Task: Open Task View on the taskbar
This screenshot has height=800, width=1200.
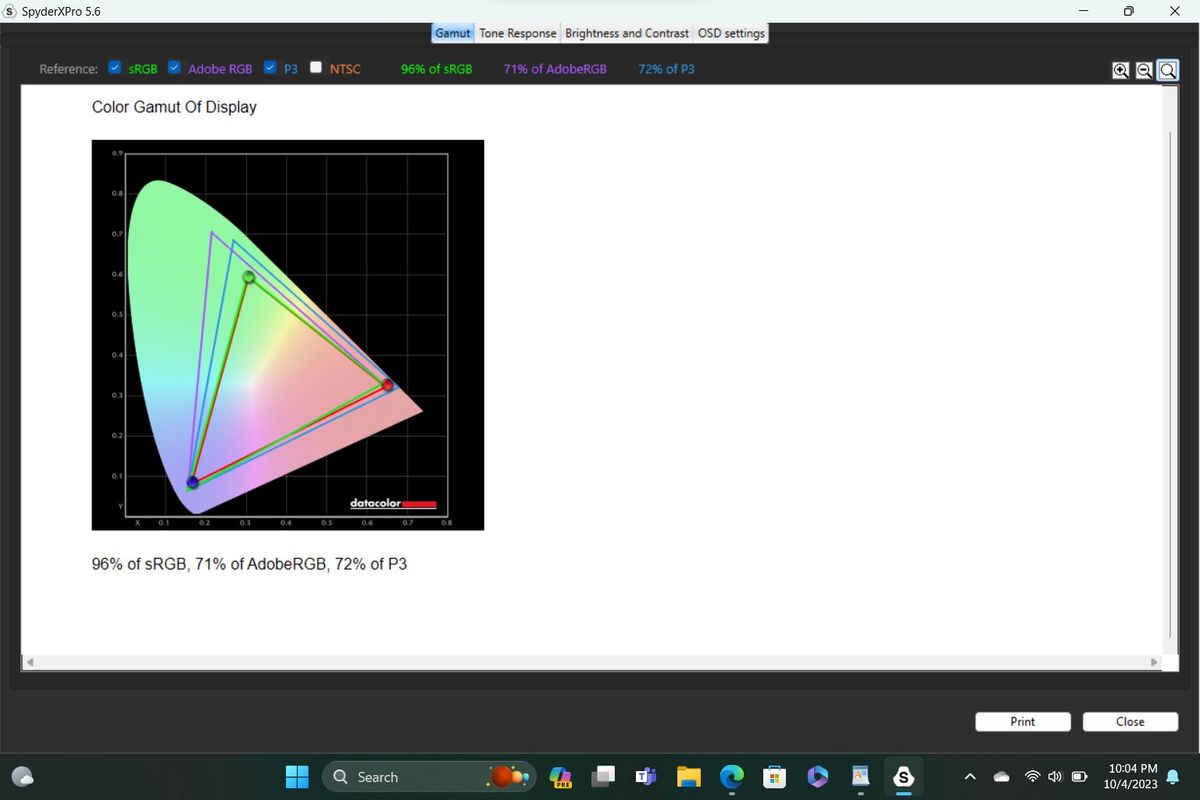Action: (605, 777)
